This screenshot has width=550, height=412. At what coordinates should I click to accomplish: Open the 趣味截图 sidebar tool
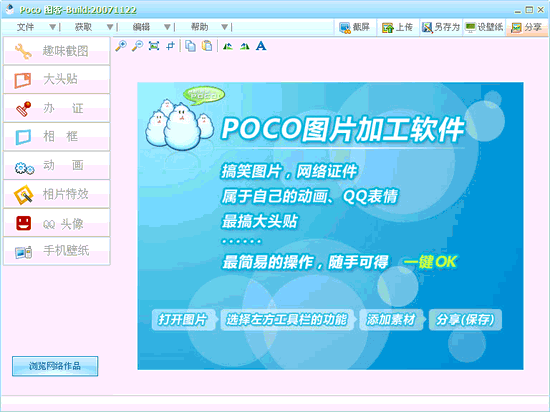(56, 51)
